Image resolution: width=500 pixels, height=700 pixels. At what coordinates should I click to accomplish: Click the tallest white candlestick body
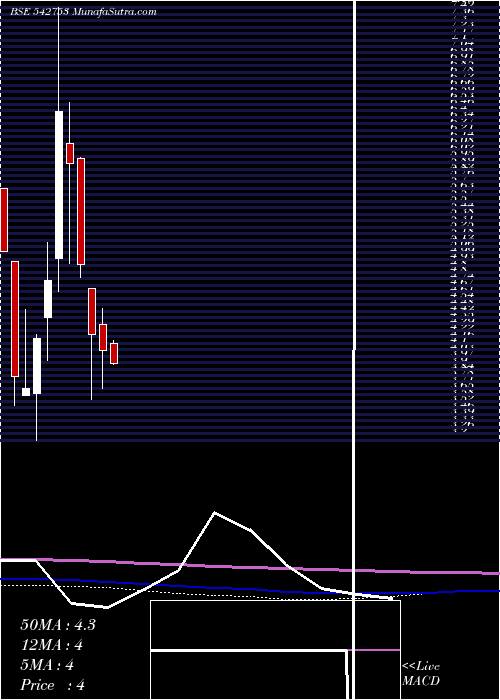59,185
